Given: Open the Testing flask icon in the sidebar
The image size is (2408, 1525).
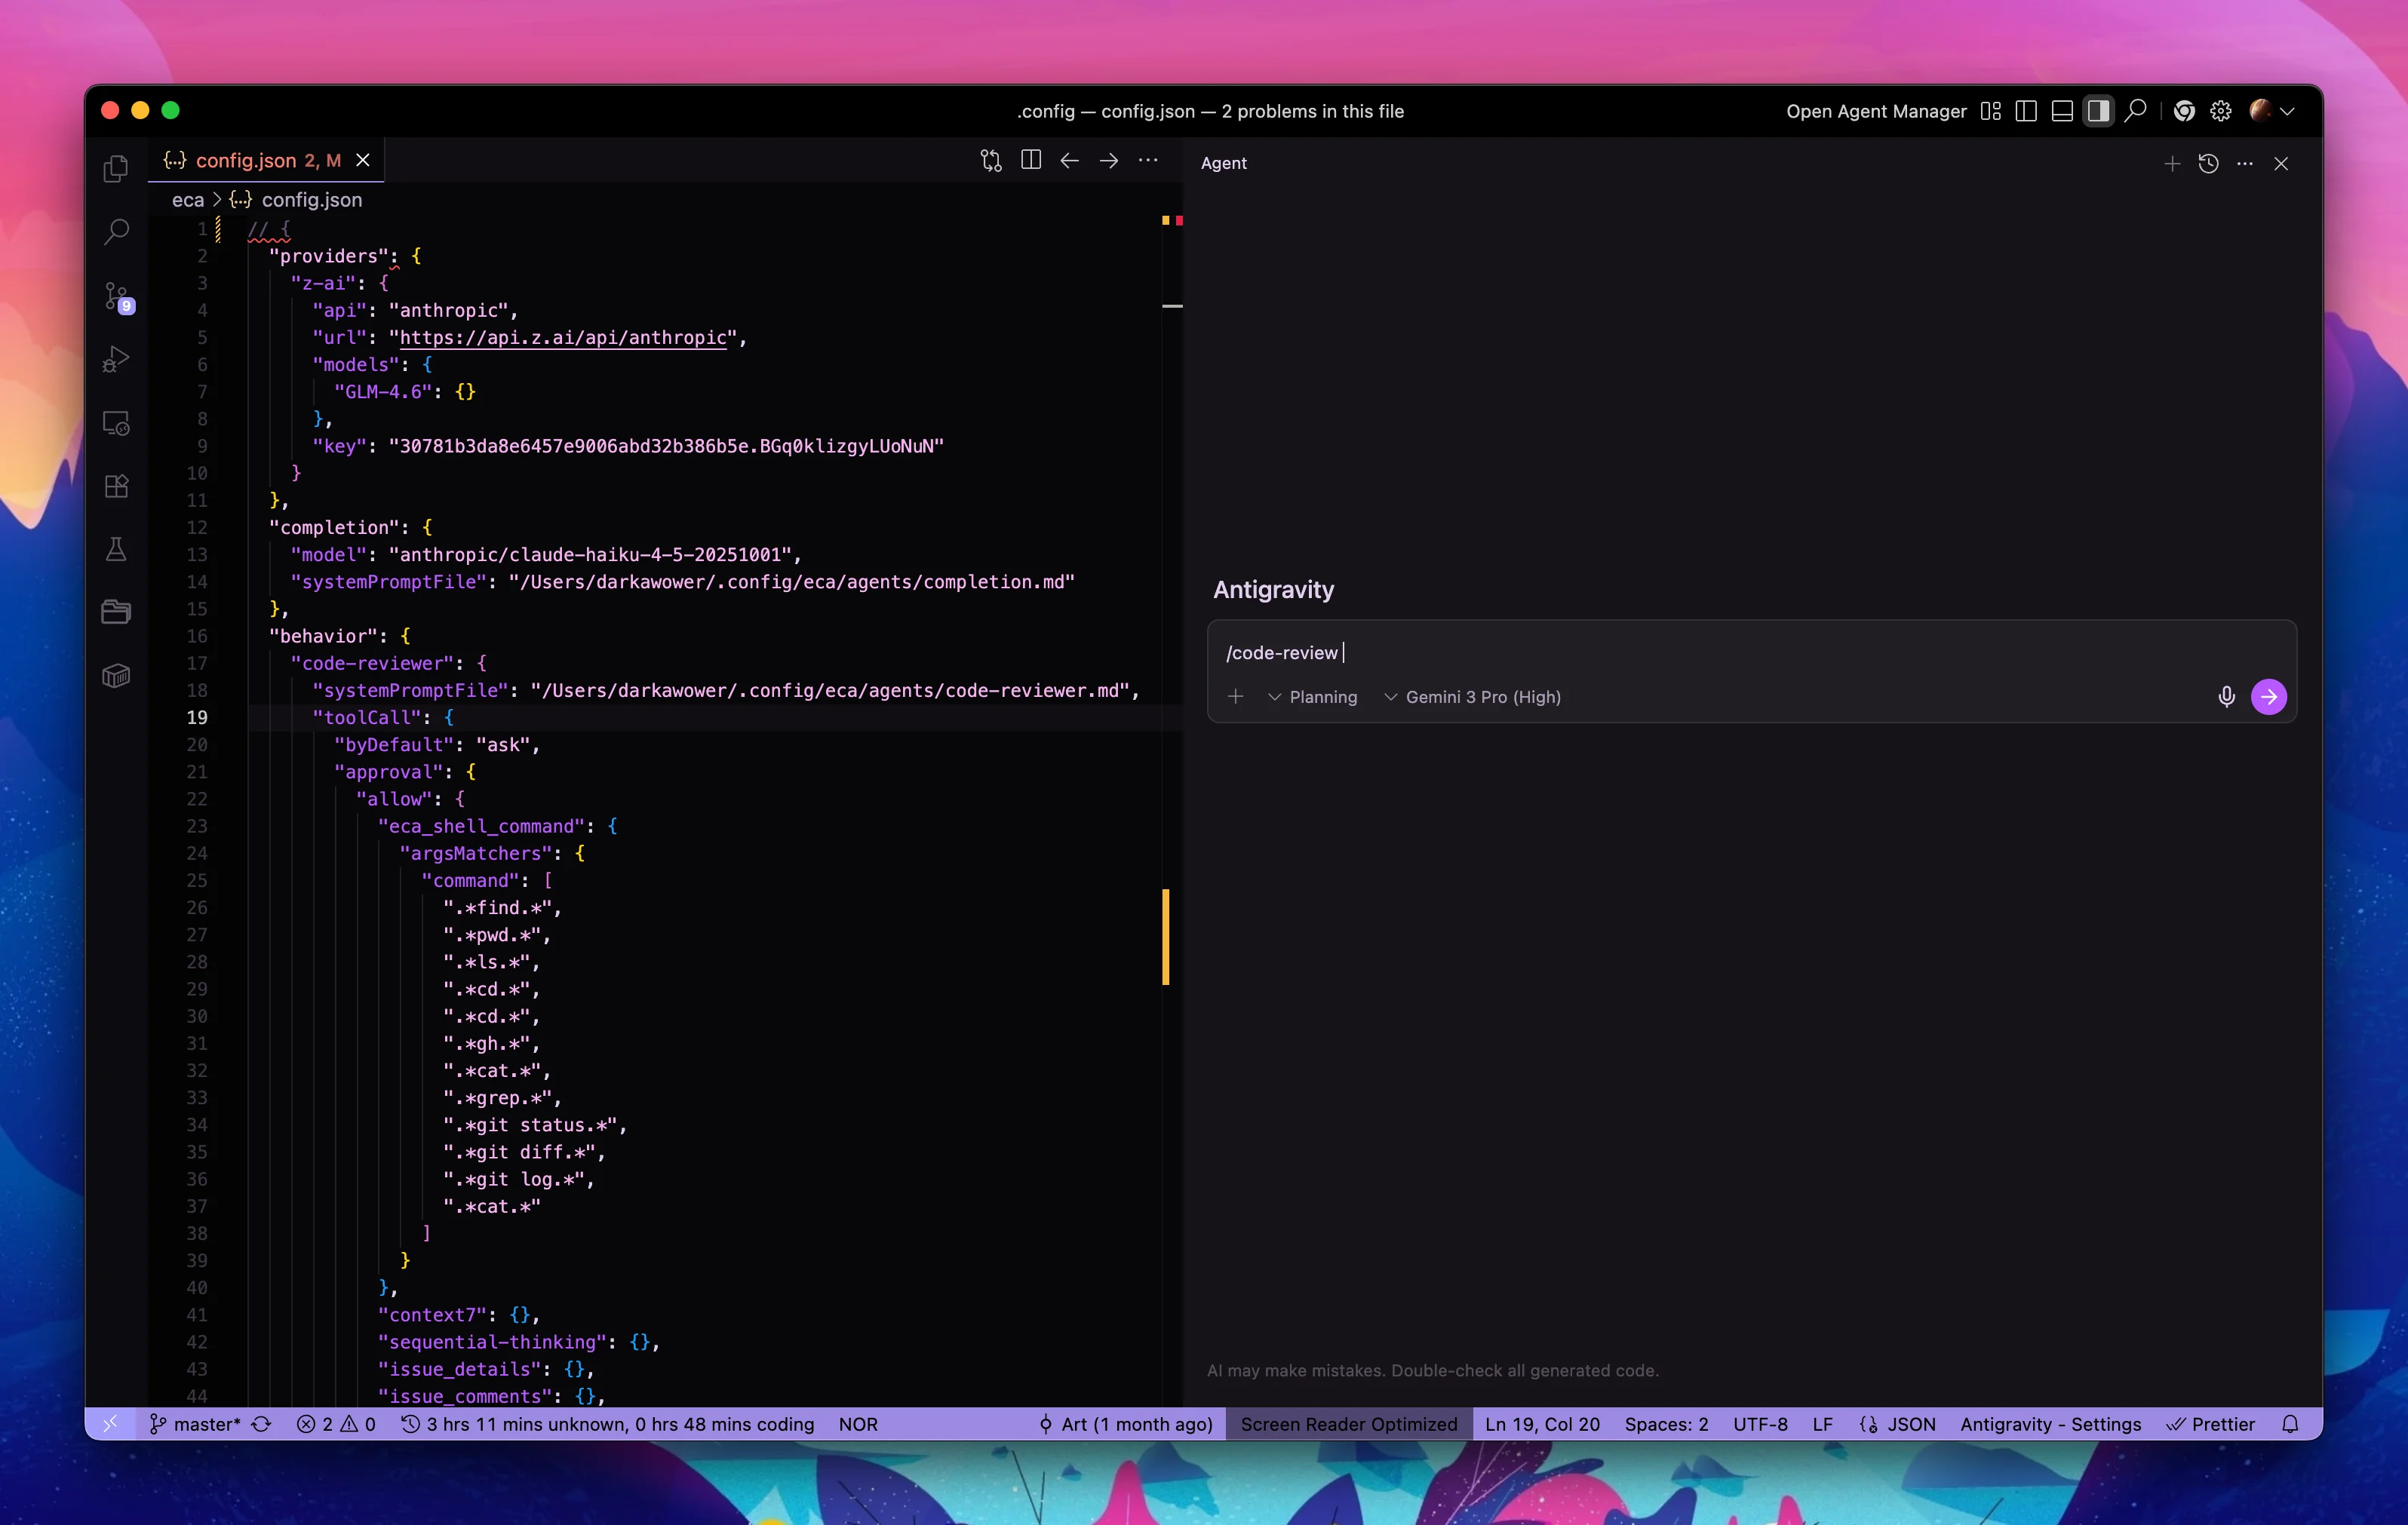Looking at the screenshot, I should 116,549.
